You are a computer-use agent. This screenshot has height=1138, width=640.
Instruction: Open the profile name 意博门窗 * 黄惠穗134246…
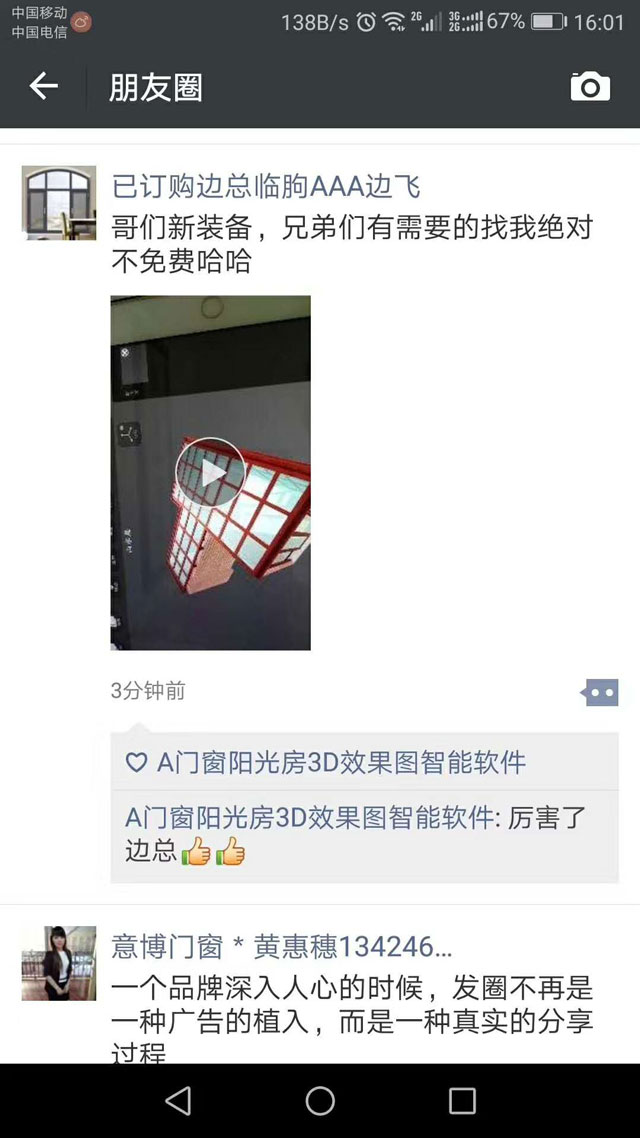[x=282, y=947]
